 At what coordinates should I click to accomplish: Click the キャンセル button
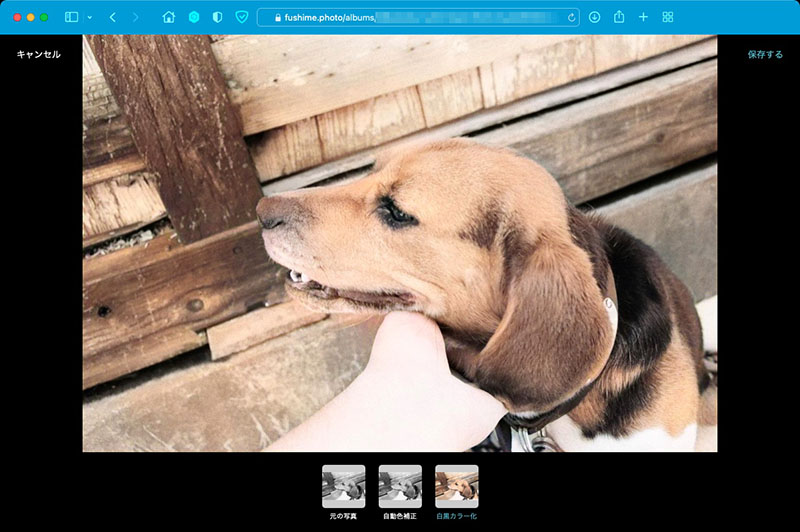click(x=39, y=55)
